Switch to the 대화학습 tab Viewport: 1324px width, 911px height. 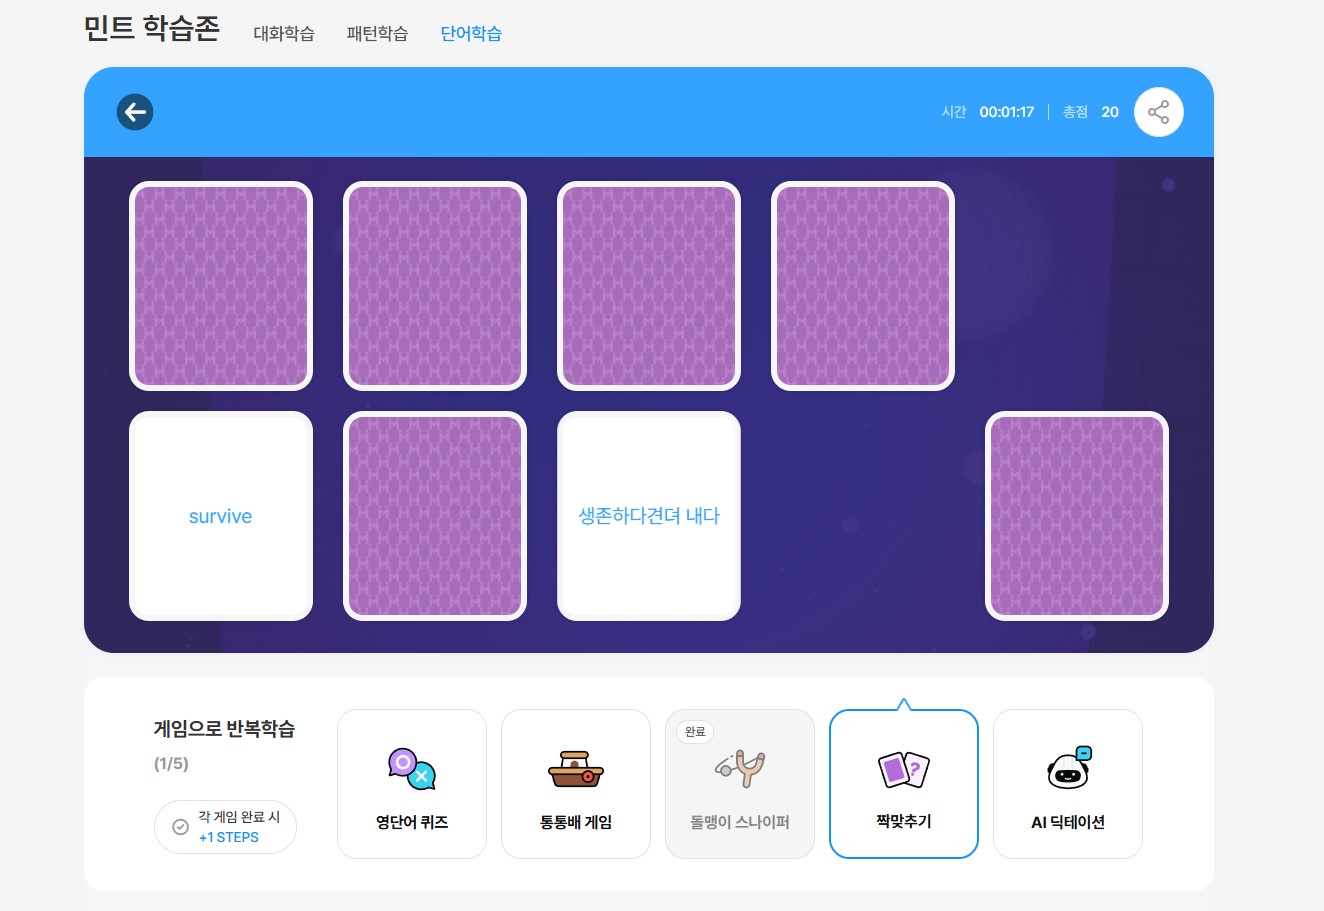[x=284, y=34]
